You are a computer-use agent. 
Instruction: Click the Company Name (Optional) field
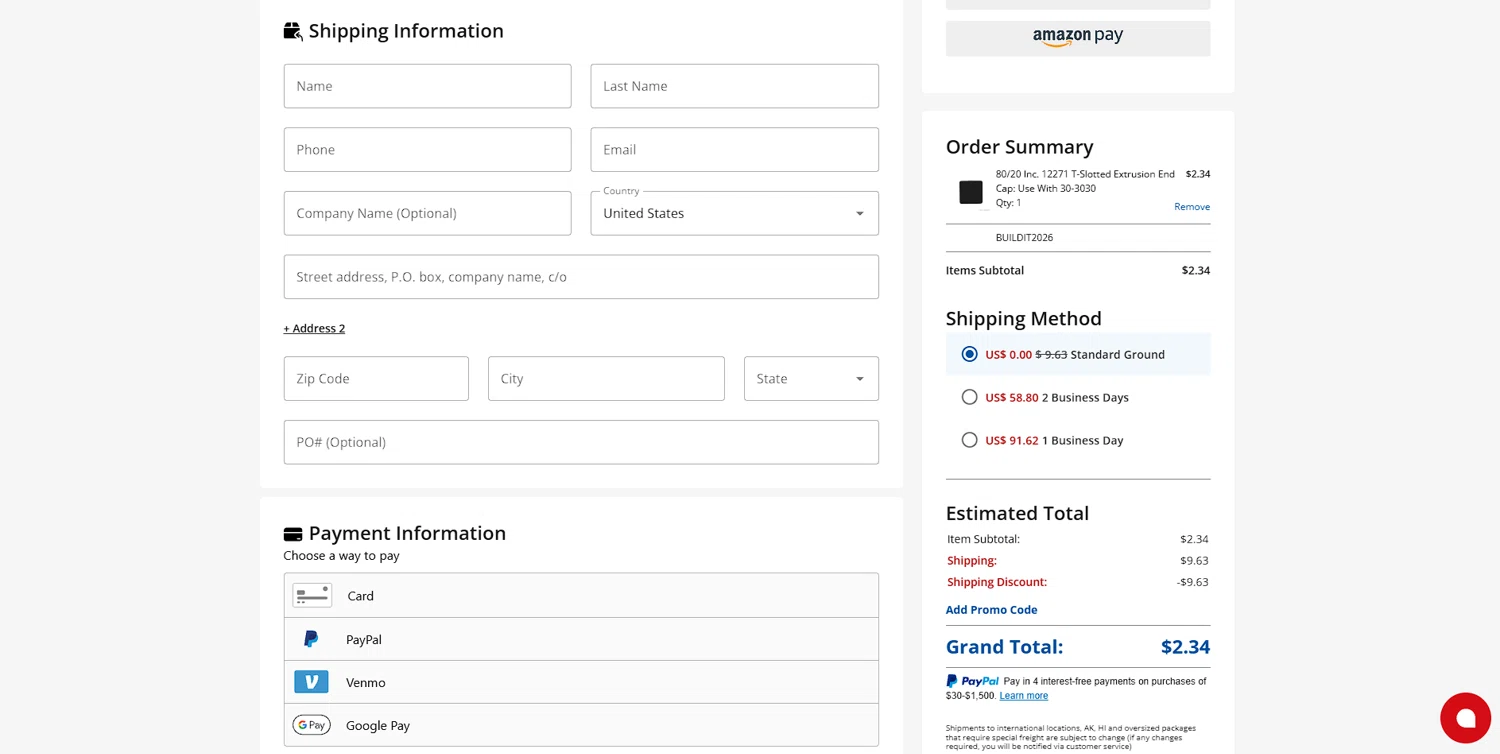(x=427, y=213)
